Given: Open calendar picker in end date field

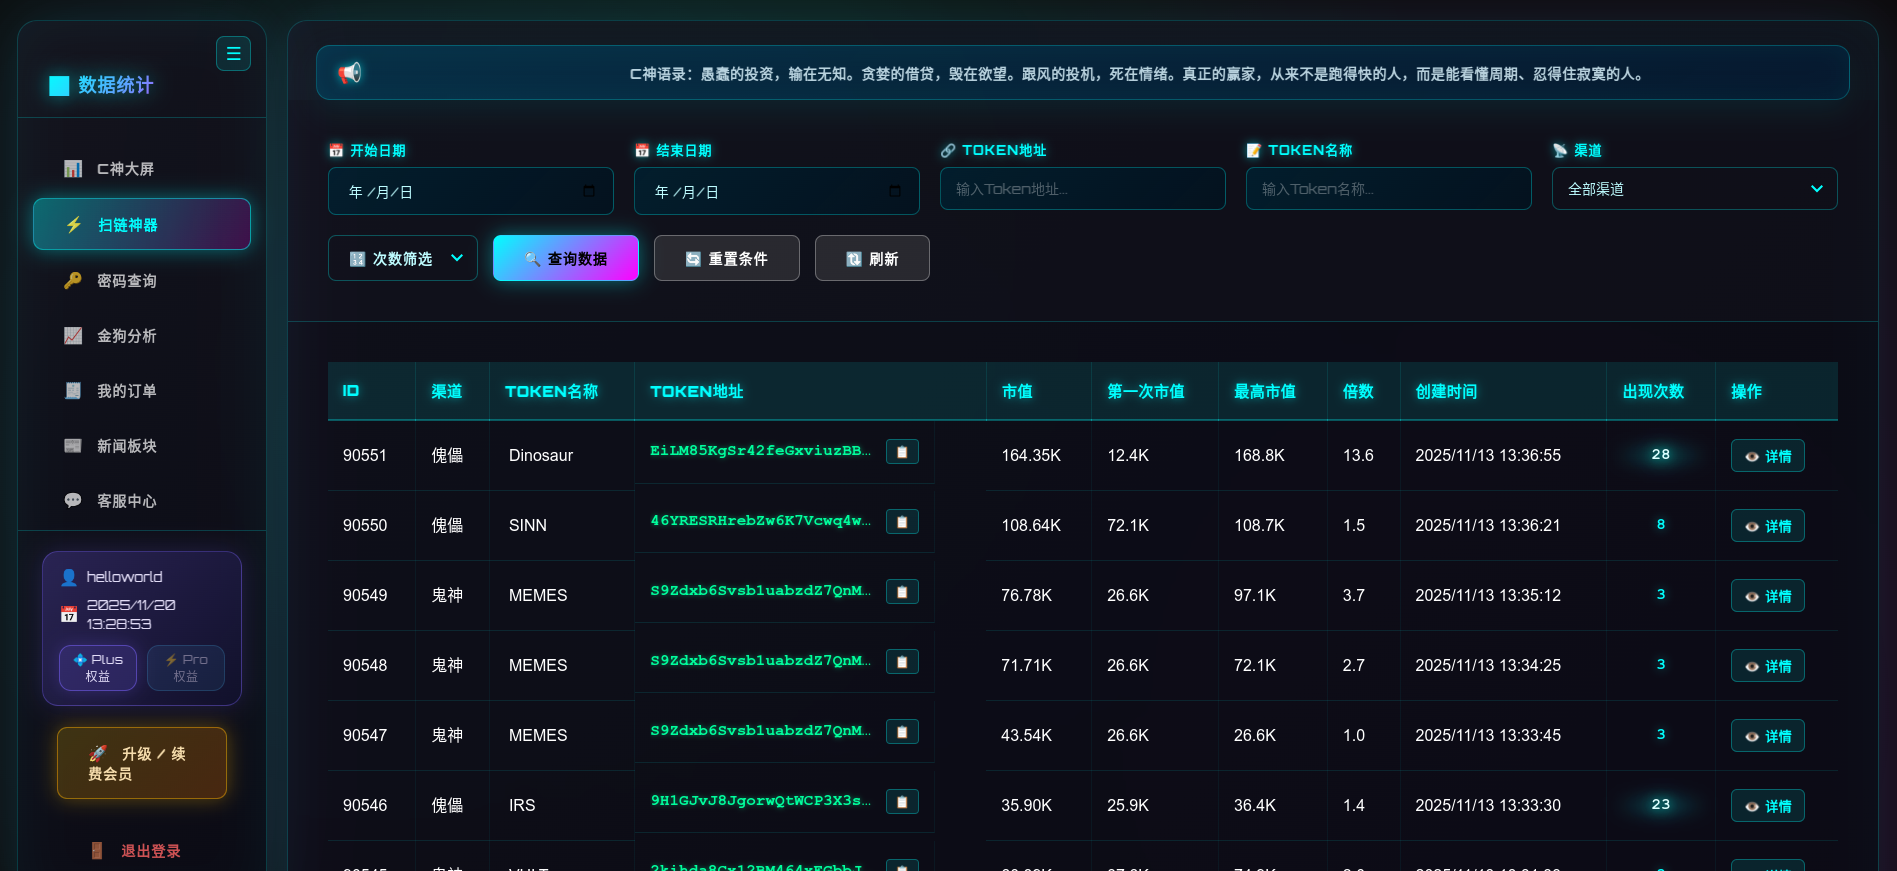Looking at the screenshot, I should click(895, 191).
